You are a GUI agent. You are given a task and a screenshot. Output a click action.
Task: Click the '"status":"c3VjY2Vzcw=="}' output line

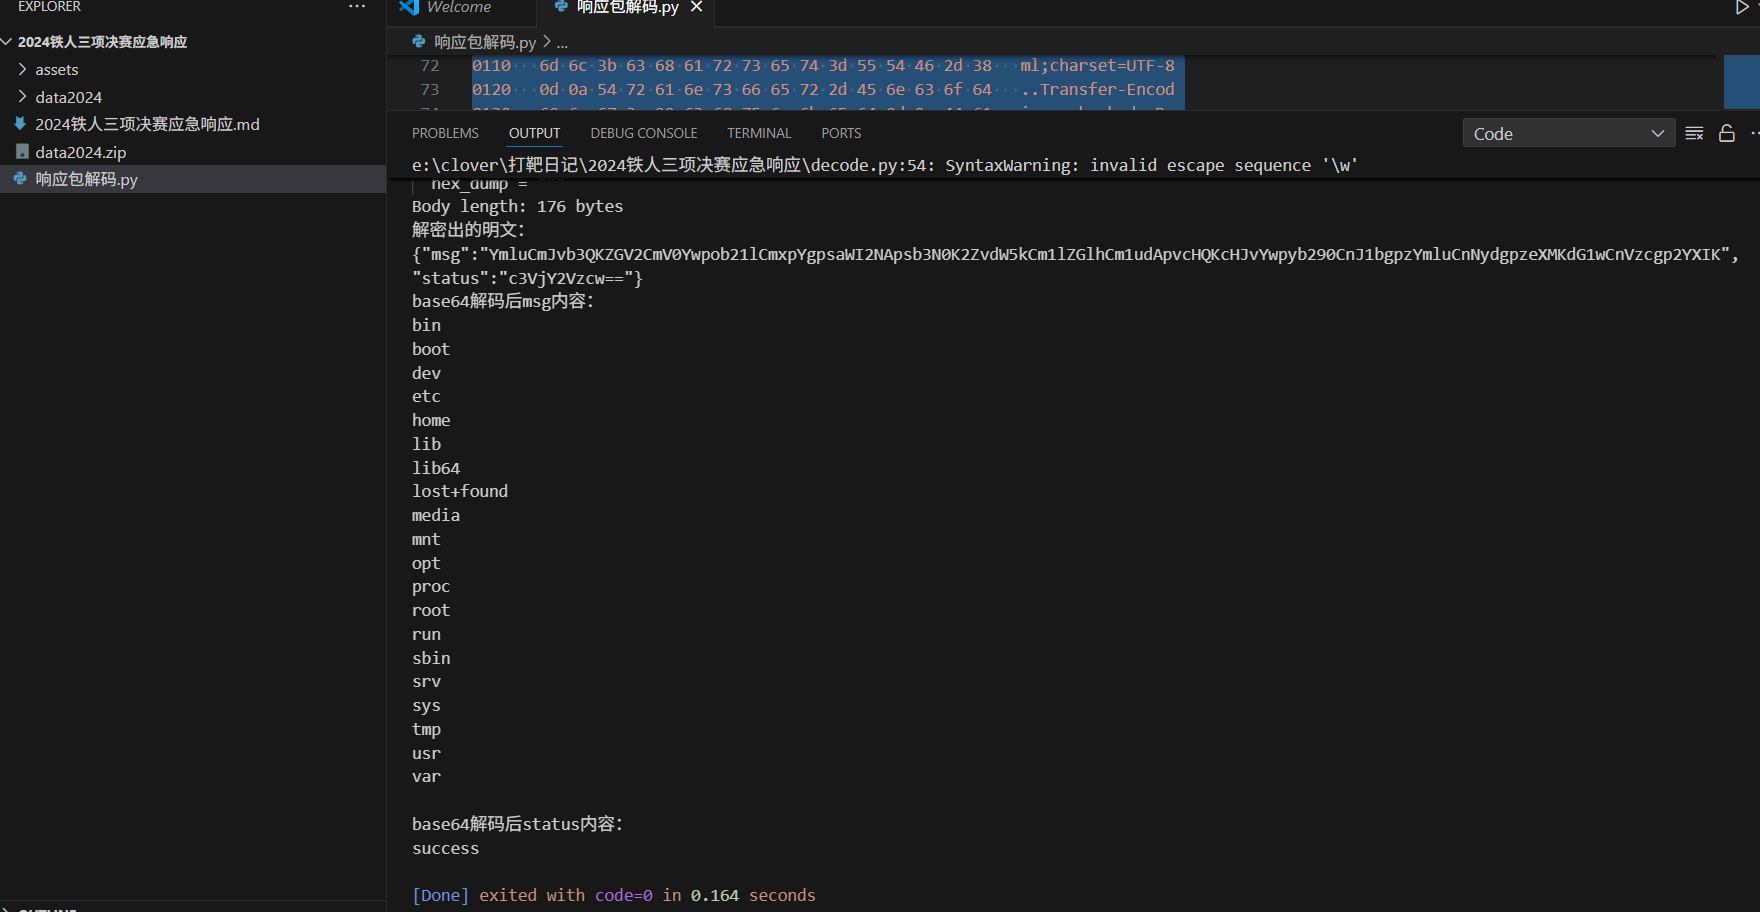pyautogui.click(x=527, y=278)
